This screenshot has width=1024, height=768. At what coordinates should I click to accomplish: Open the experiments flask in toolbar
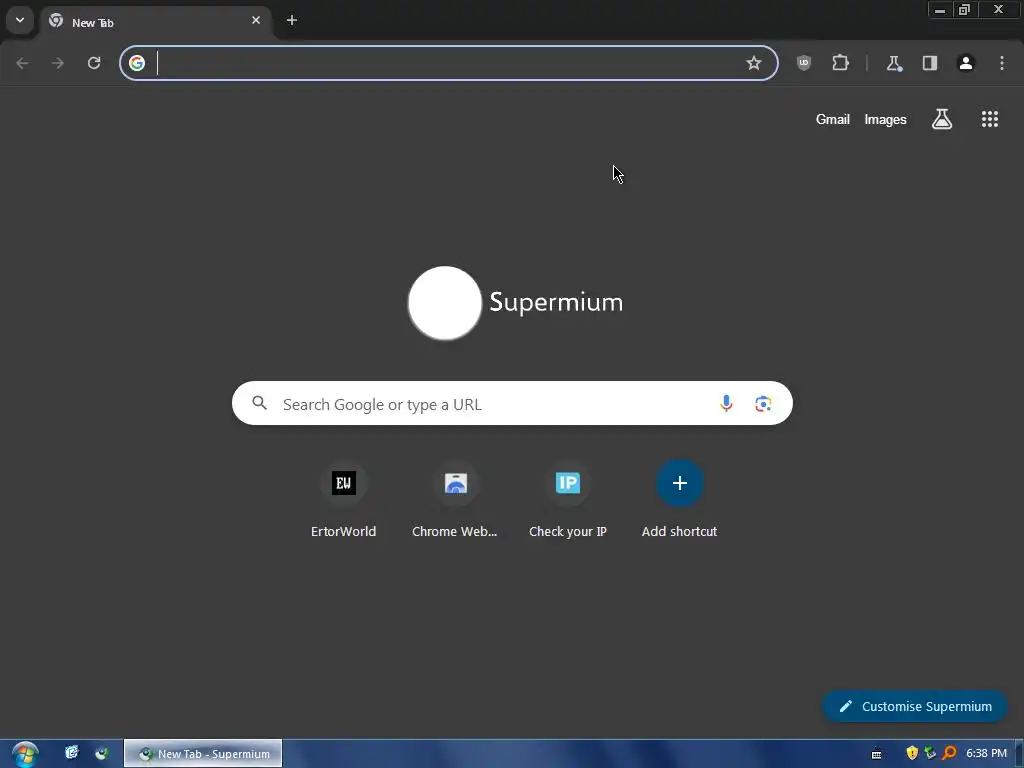894,63
